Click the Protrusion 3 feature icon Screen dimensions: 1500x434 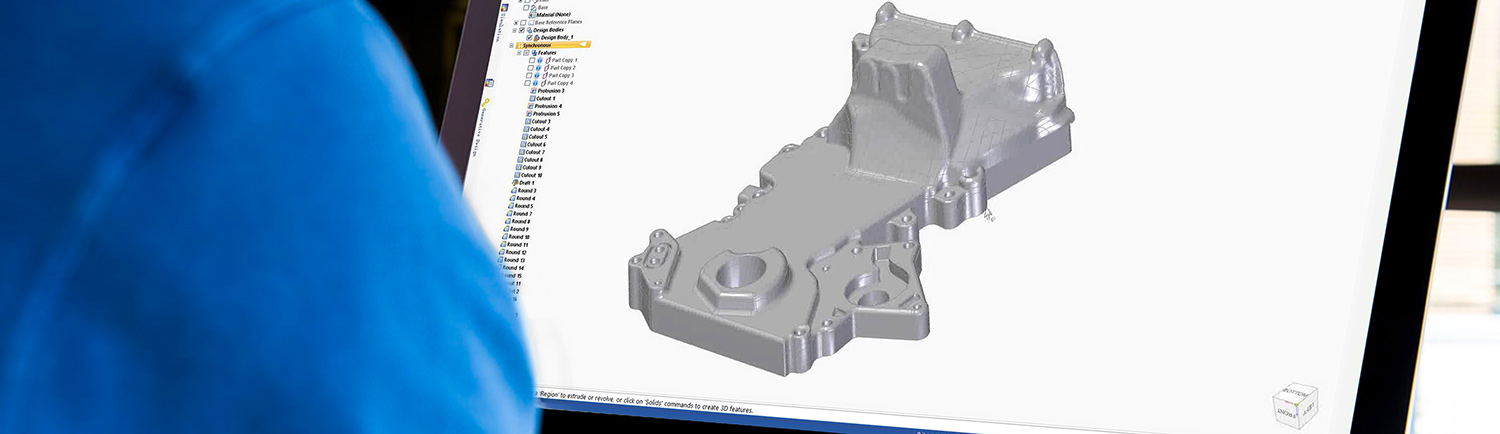[x=533, y=91]
